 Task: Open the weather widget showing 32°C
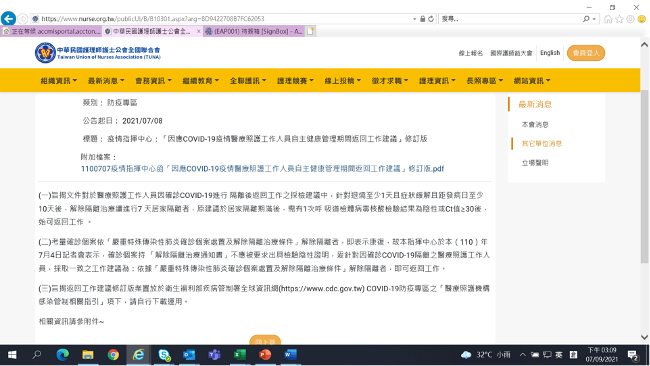click(486, 355)
